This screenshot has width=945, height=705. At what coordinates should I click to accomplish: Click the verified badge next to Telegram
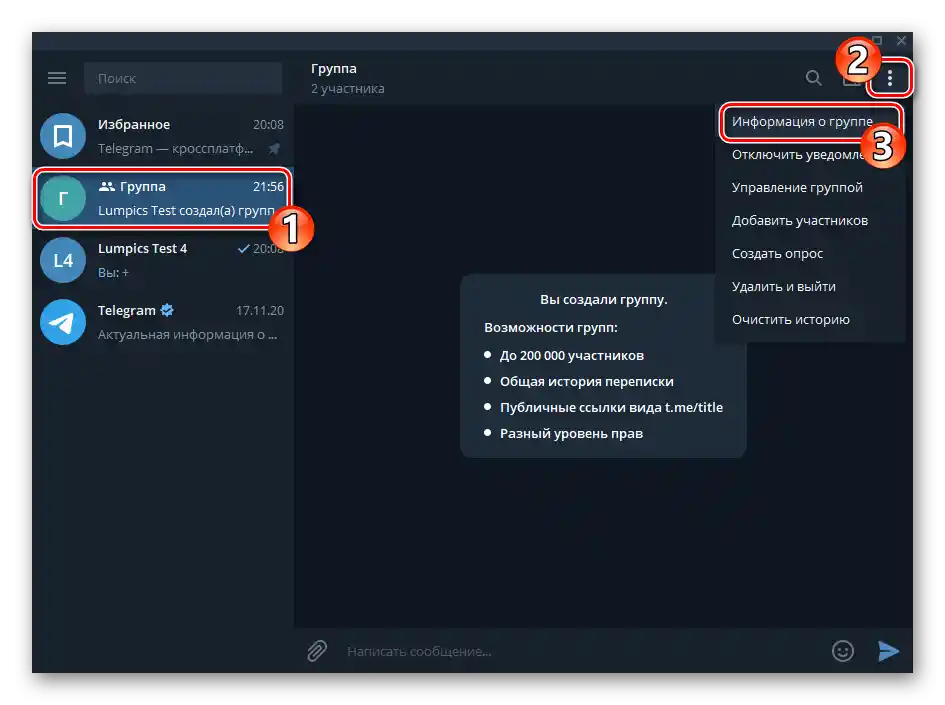[167, 310]
